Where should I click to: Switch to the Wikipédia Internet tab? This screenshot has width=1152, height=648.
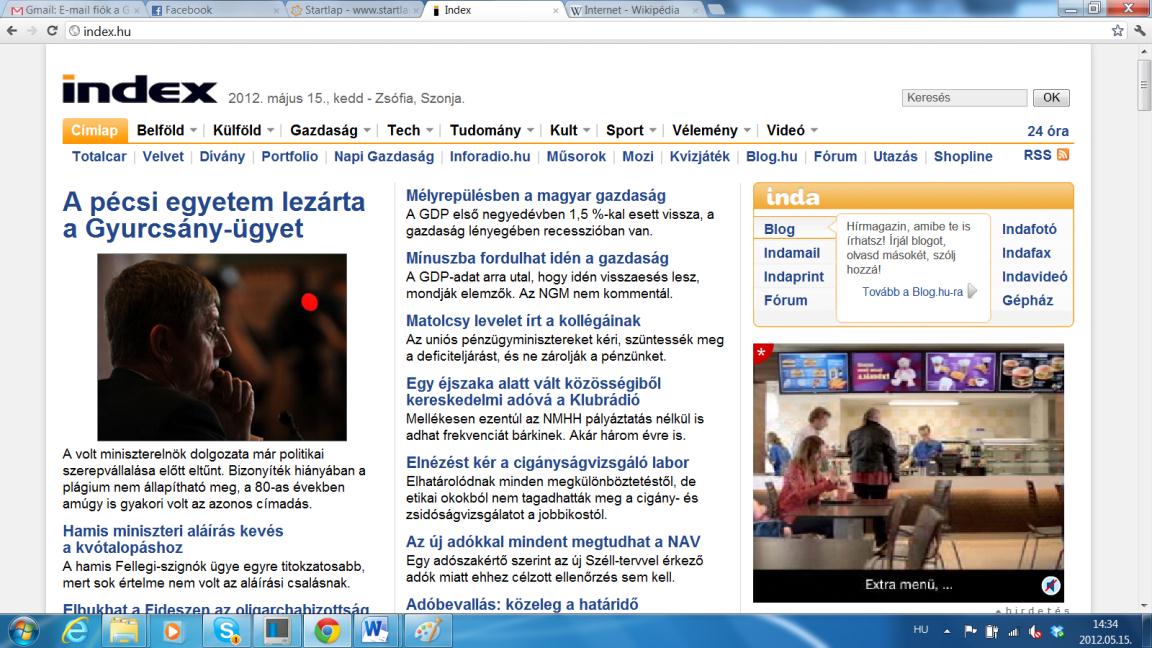[634, 10]
